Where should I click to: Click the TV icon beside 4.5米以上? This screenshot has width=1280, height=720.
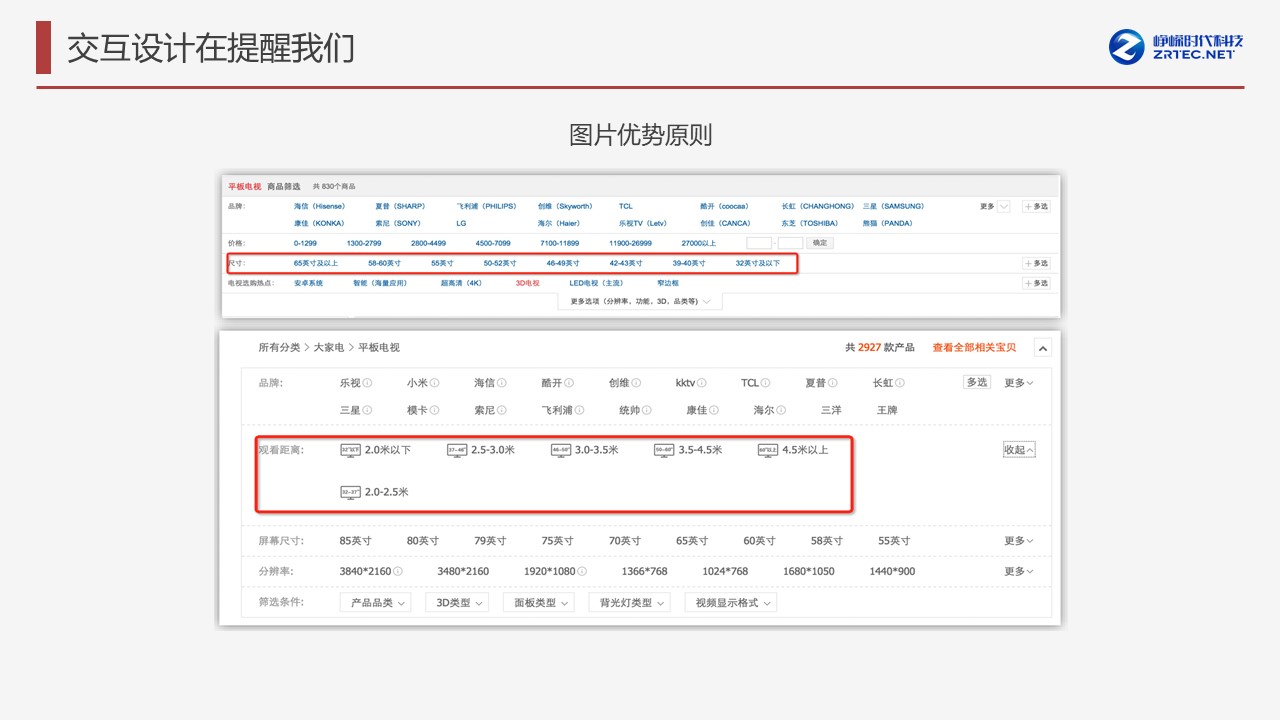coord(768,450)
